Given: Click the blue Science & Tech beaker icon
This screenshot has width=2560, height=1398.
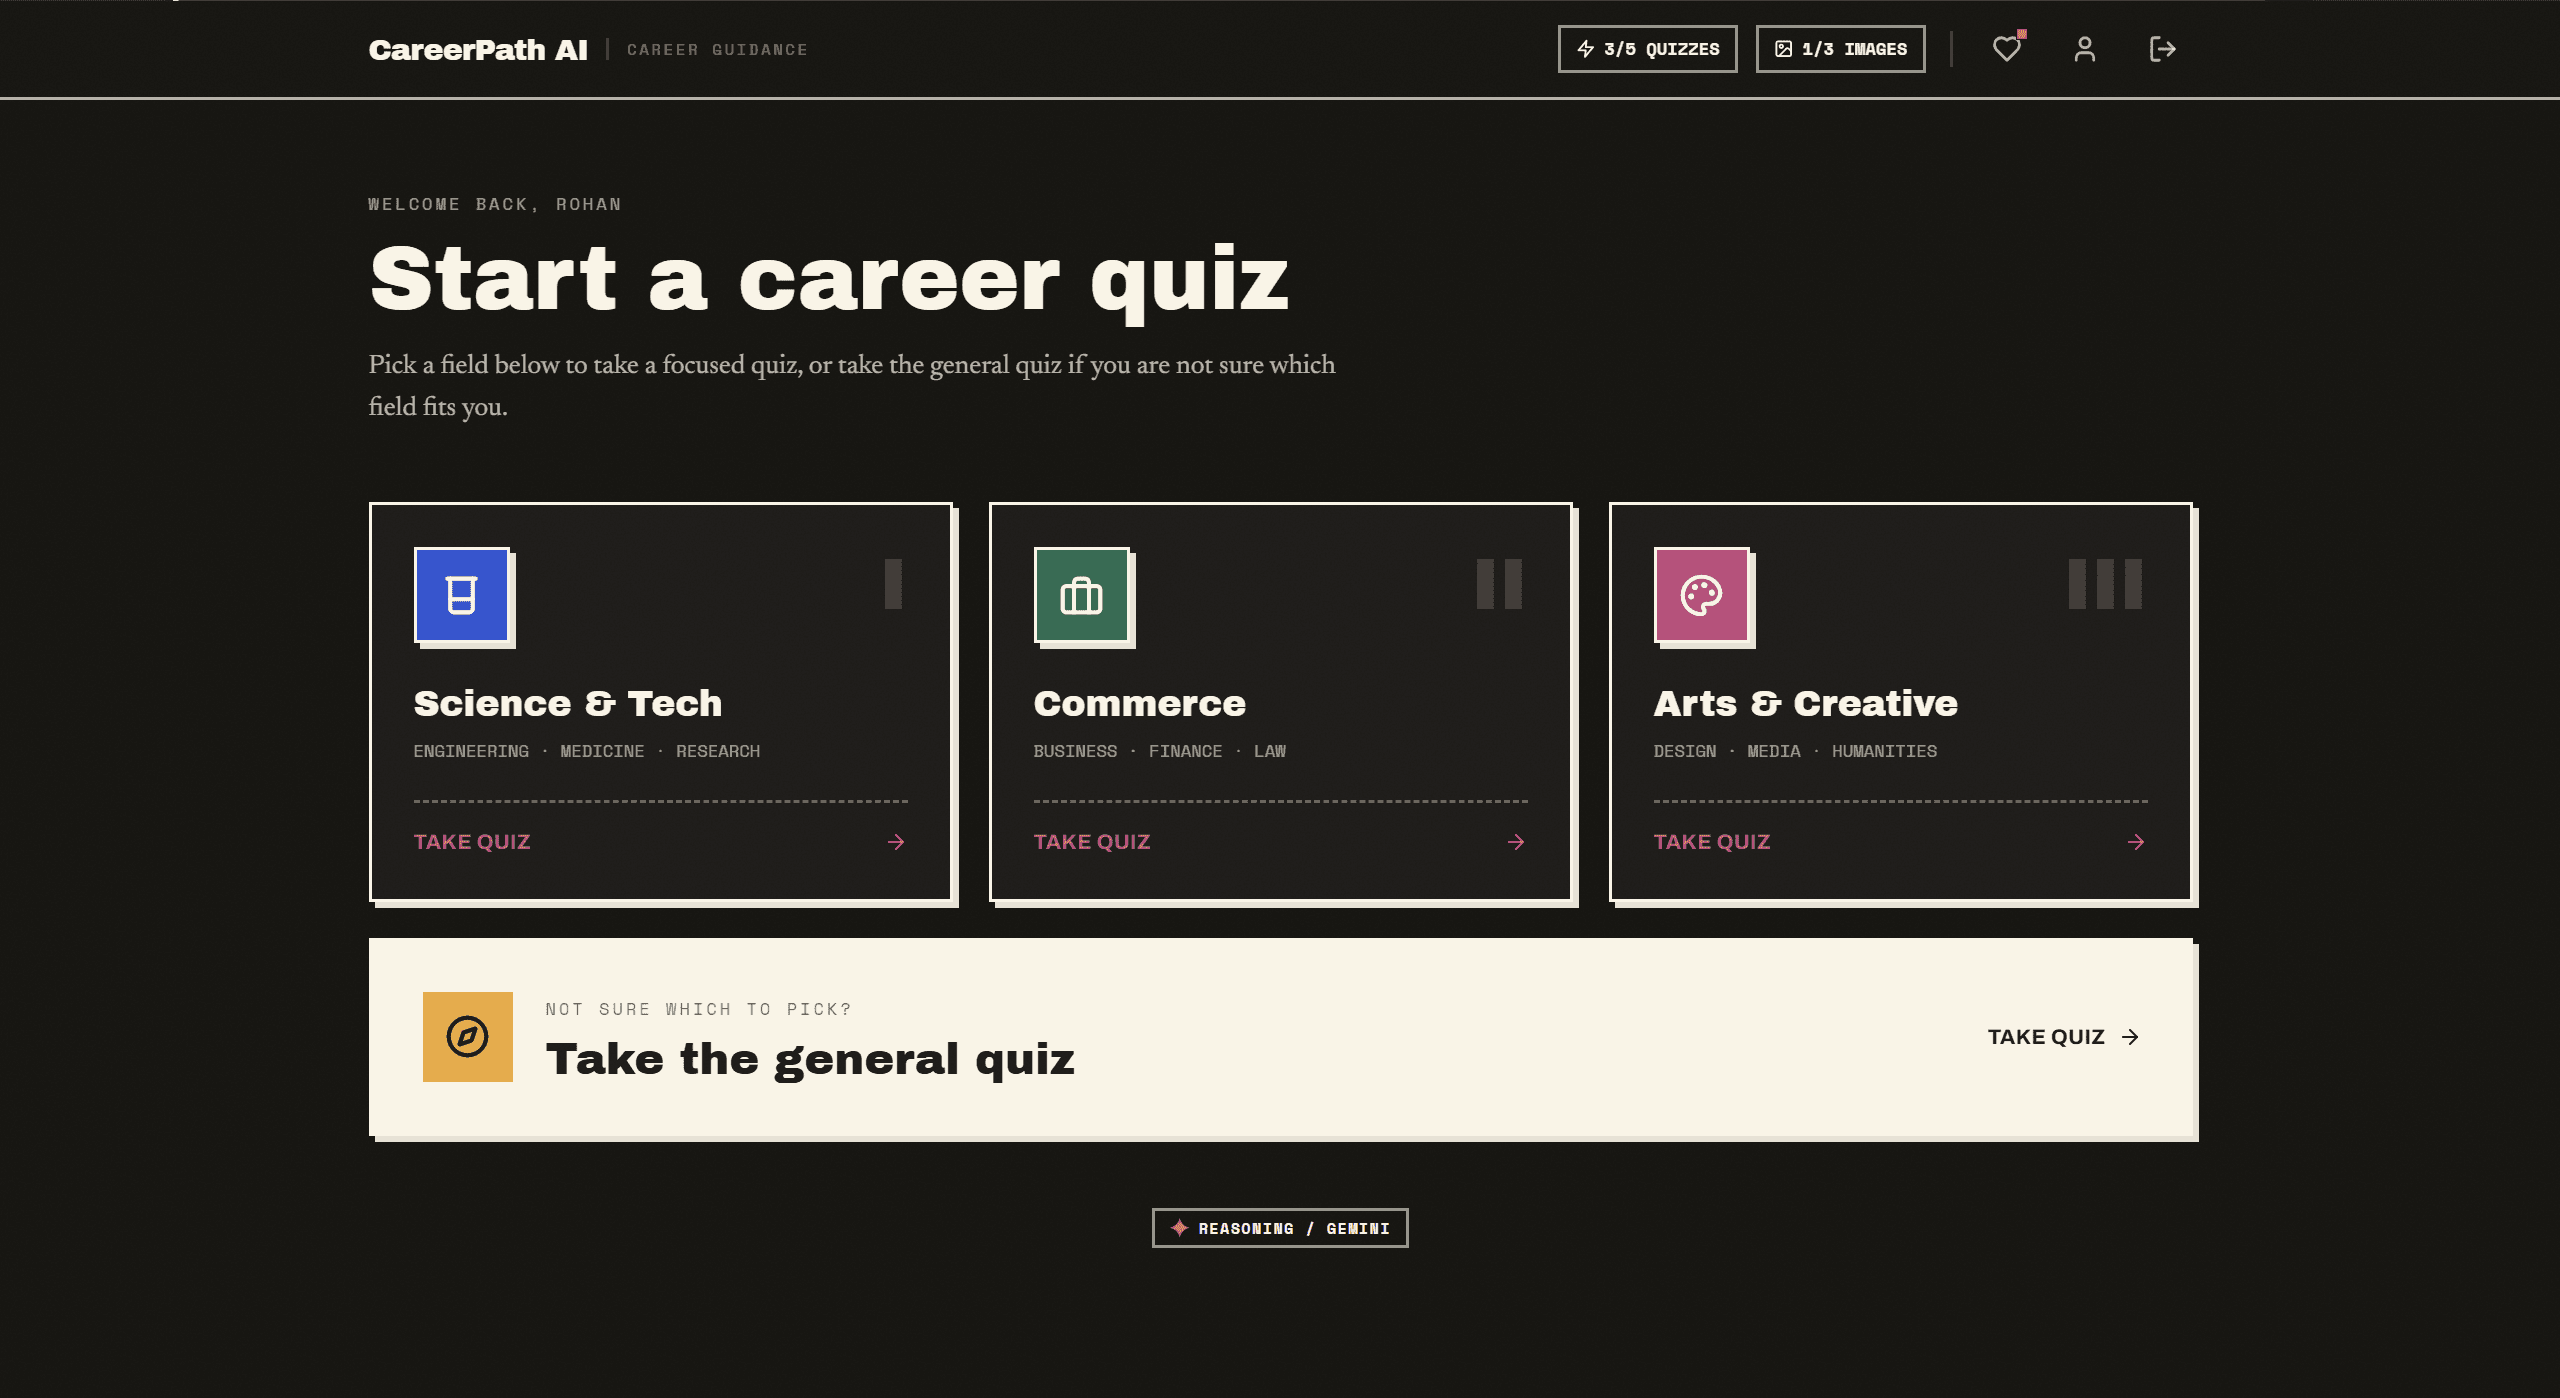Looking at the screenshot, I should coord(462,595).
